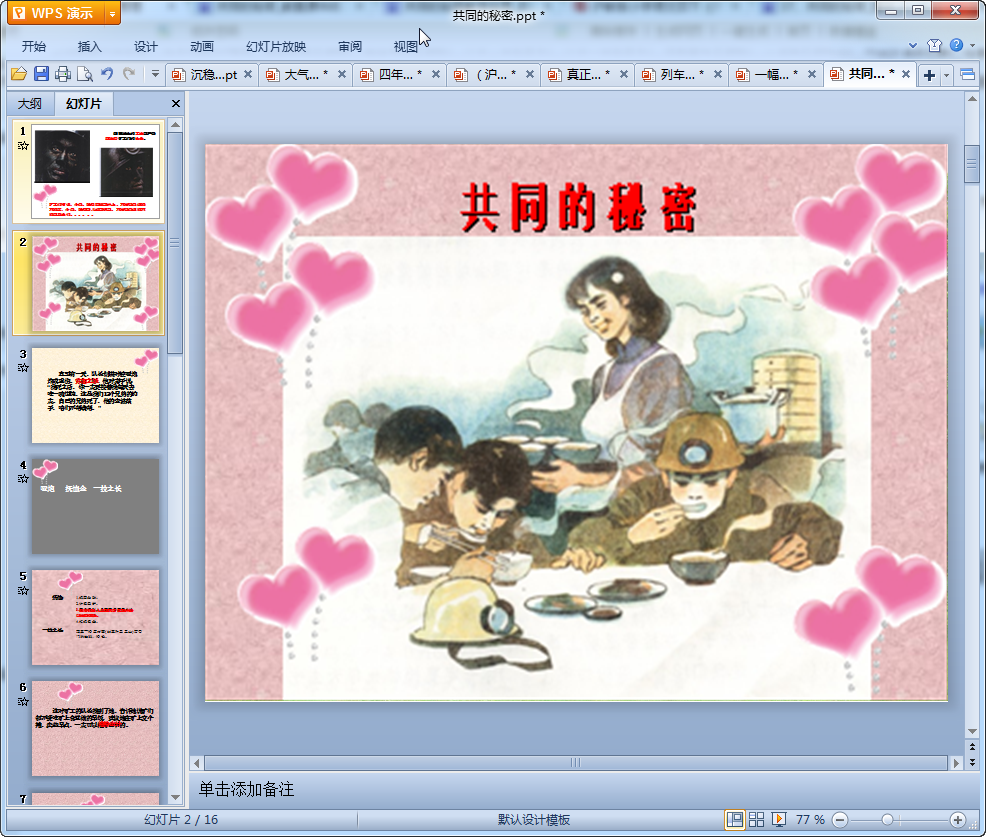Select slide 5 thumbnail
This screenshot has width=986, height=837.
(95, 617)
